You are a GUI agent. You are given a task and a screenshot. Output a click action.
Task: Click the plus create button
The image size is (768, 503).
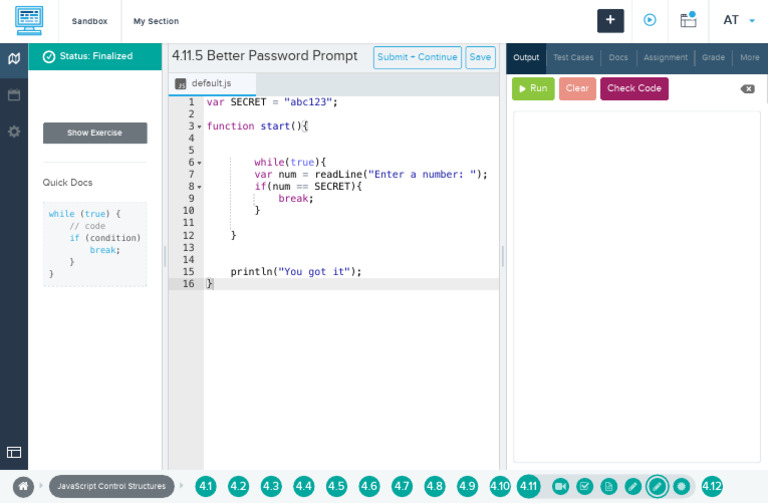click(x=611, y=20)
